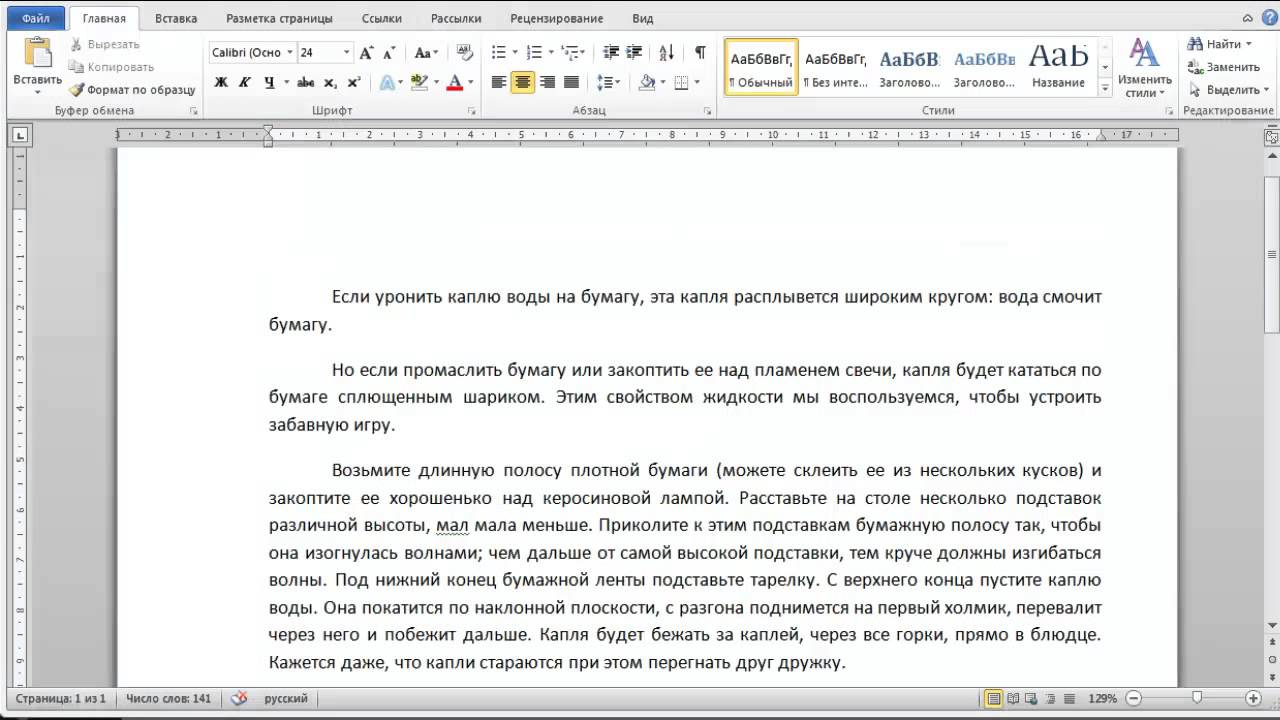Click the Text Effects glowing A icon
This screenshot has height=720, width=1280.
point(387,82)
